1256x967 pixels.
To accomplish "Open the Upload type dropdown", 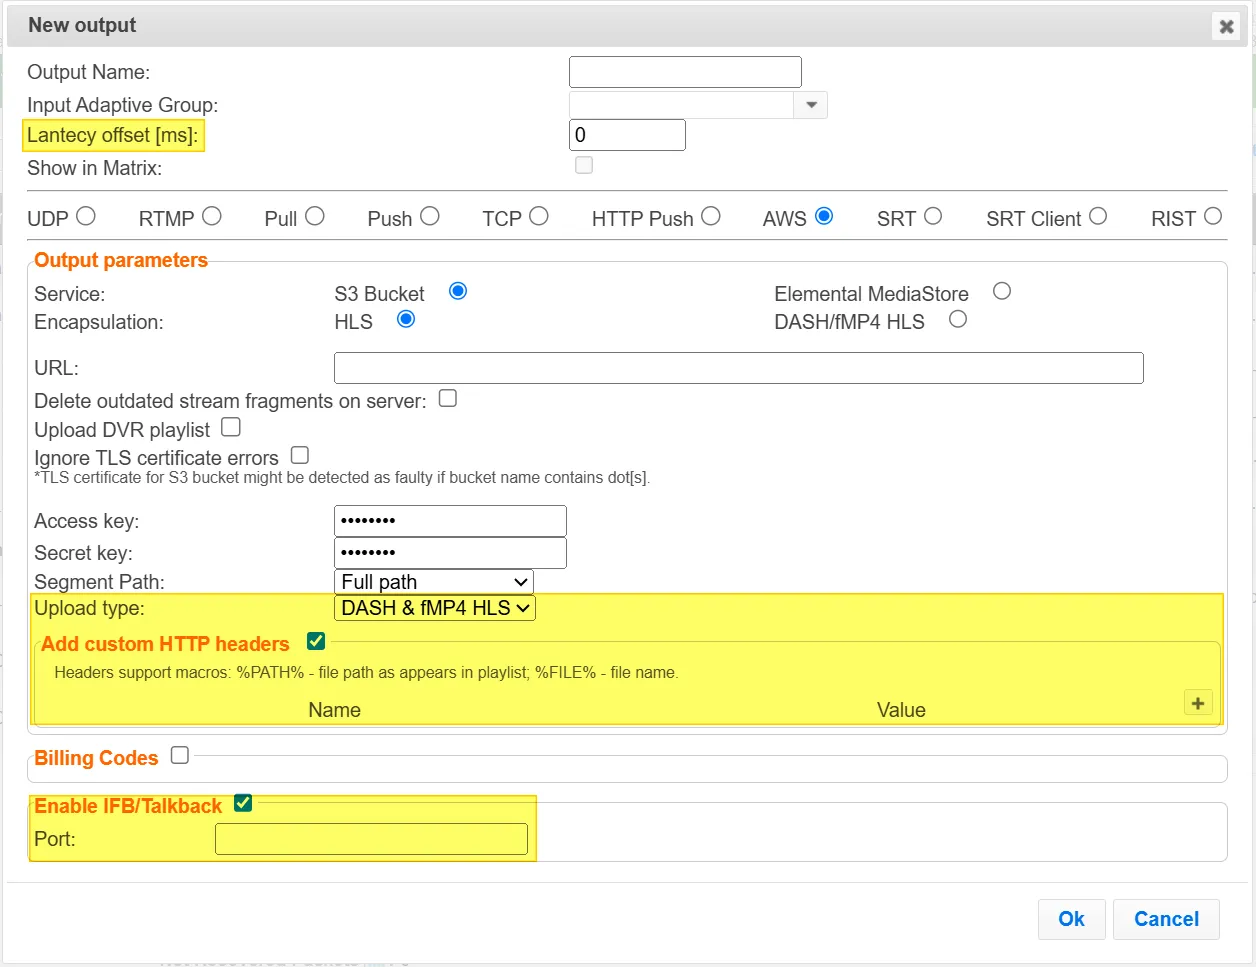I will click(x=435, y=608).
